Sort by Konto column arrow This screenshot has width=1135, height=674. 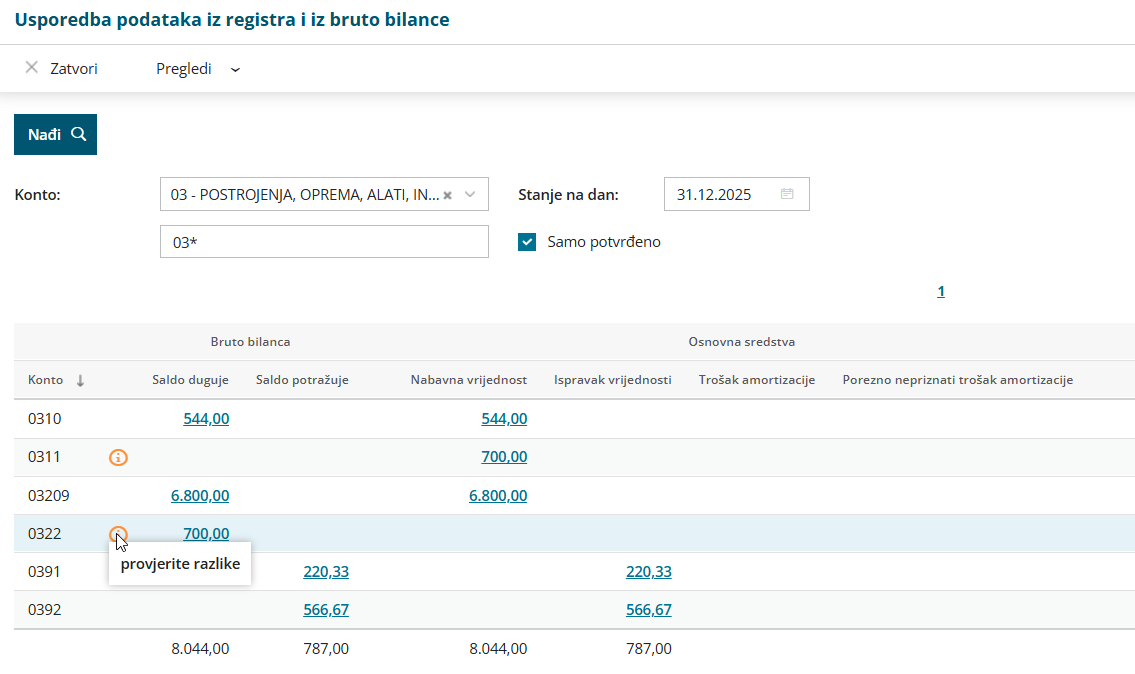click(81, 380)
